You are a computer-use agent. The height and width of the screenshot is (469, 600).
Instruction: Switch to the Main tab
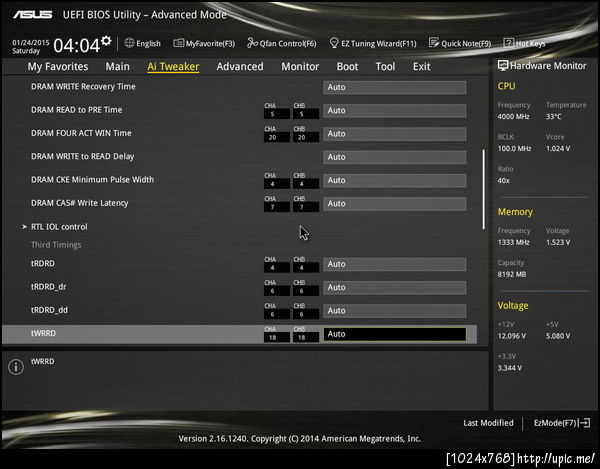pos(117,67)
